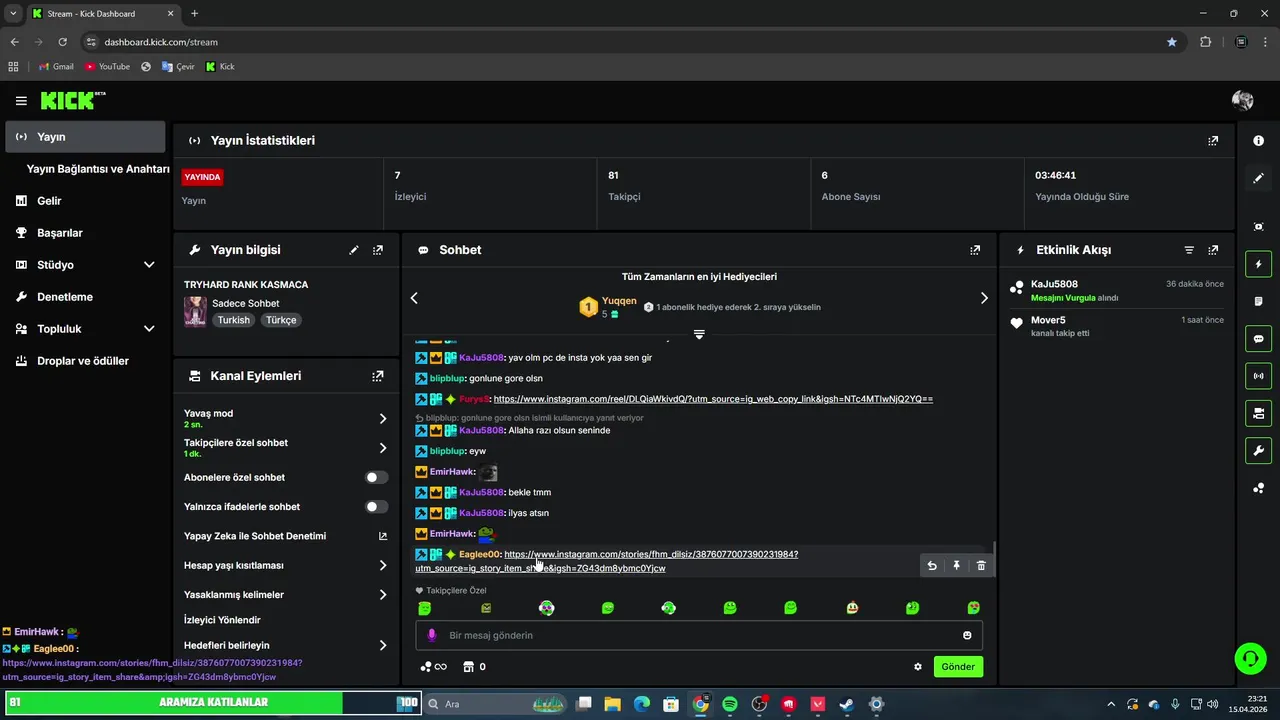This screenshot has height=720, width=1280.
Task: Open the Etkinlik Akışı filter icon
Action: pyautogui.click(x=1189, y=250)
